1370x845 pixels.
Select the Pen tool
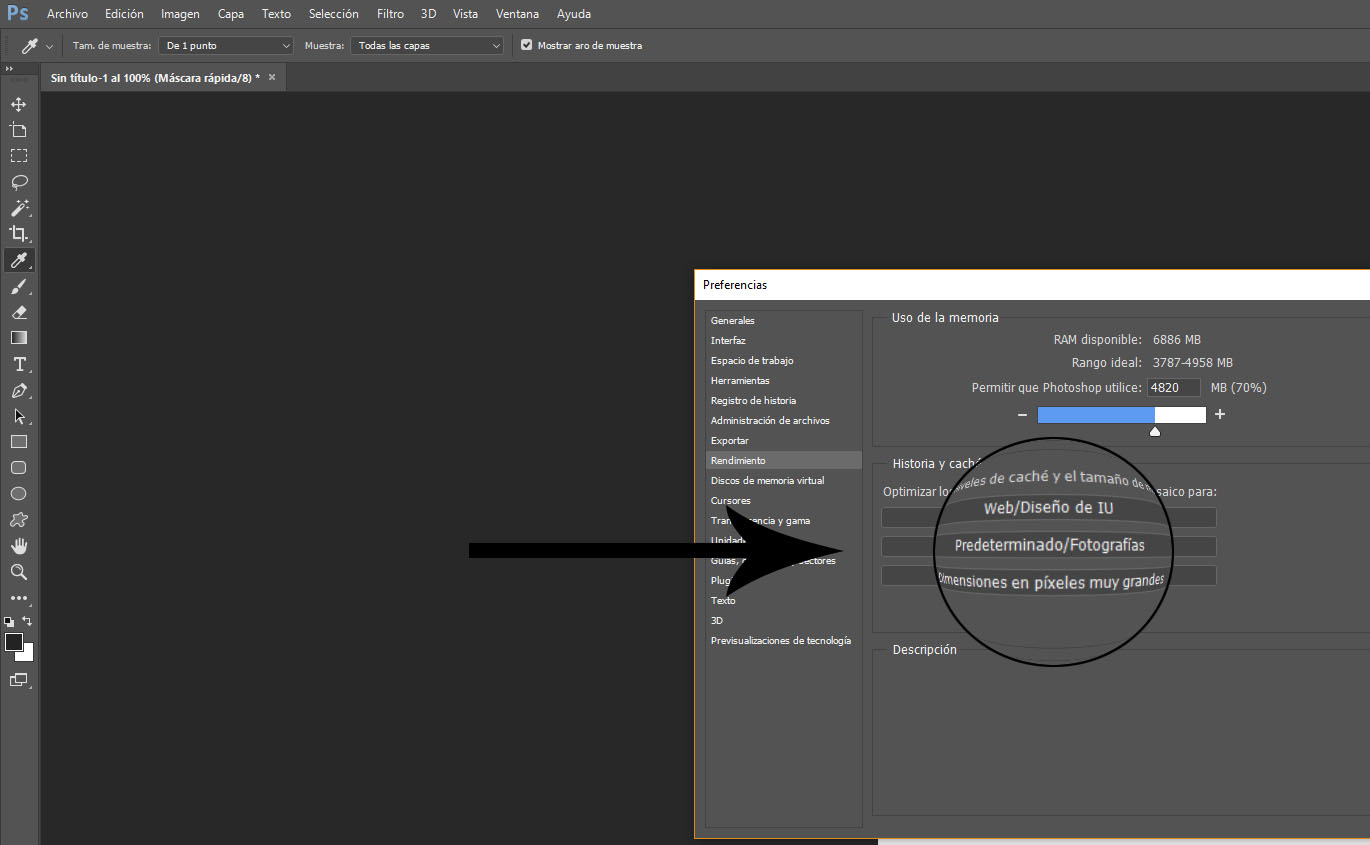[x=19, y=390]
